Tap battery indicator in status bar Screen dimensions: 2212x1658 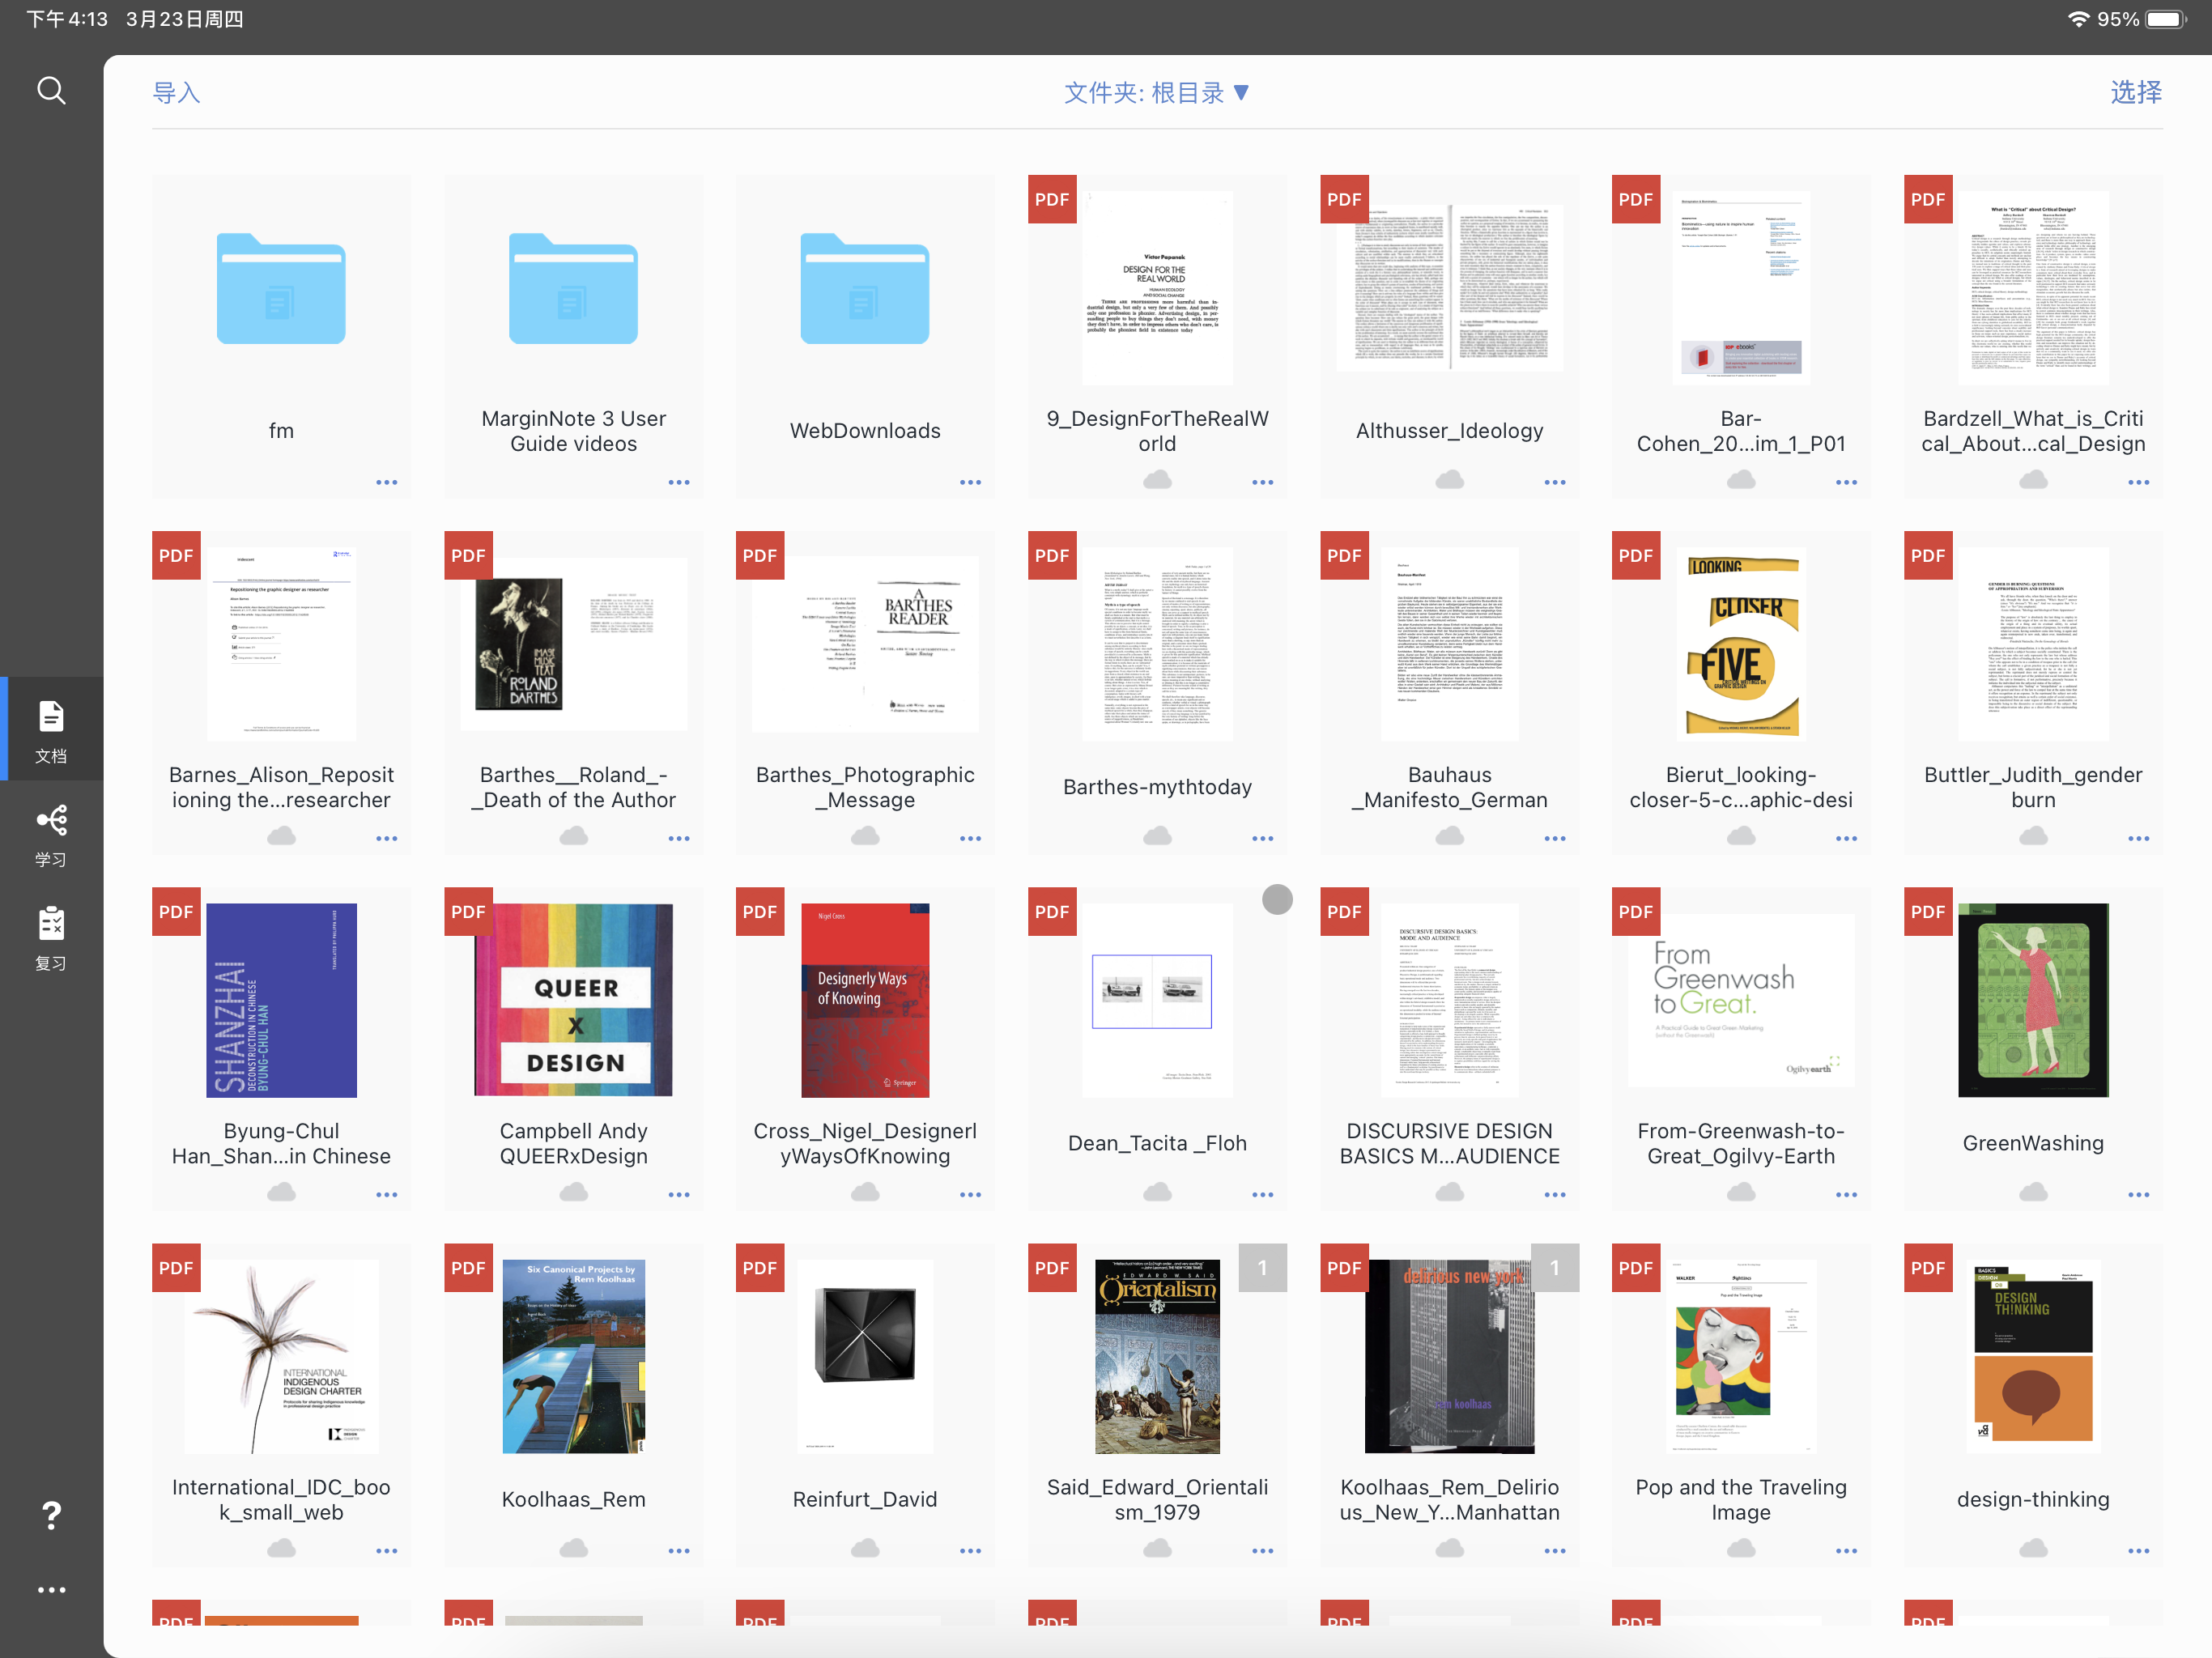click(2165, 19)
